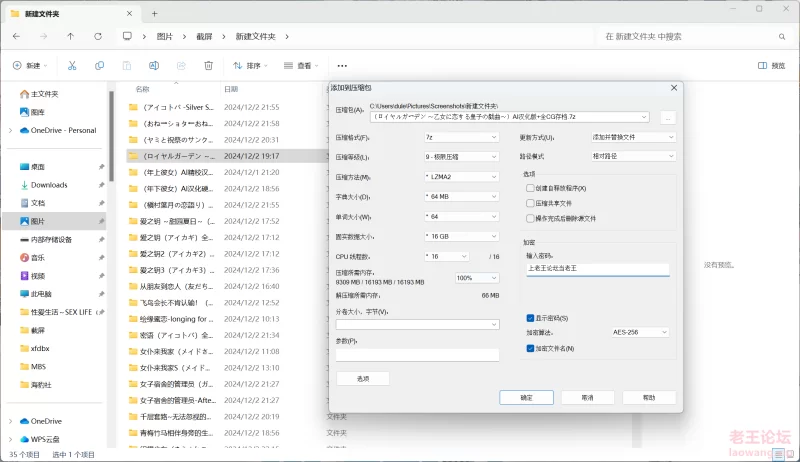The height and width of the screenshot is (462, 800).
Task: Click the Rename icon in toolbar
Action: tap(154, 65)
